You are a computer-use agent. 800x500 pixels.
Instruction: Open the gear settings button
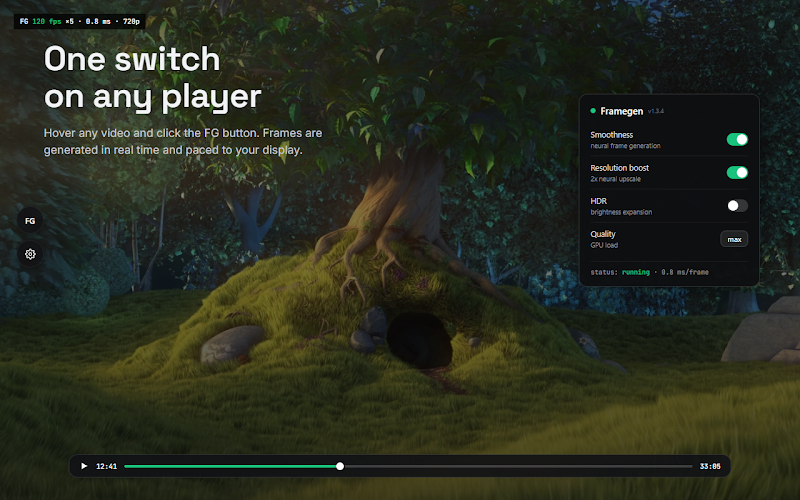pos(30,254)
